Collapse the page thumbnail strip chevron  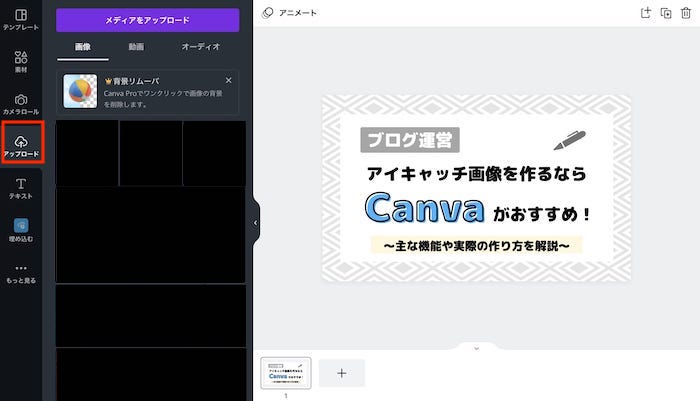coord(476,348)
